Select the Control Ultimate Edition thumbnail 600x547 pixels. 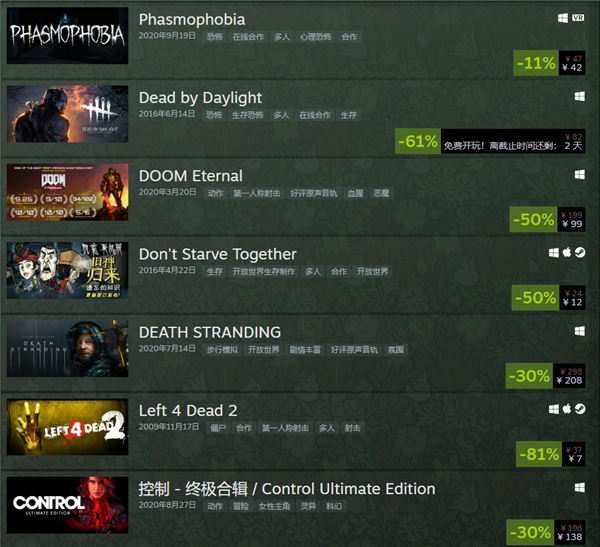point(67,505)
